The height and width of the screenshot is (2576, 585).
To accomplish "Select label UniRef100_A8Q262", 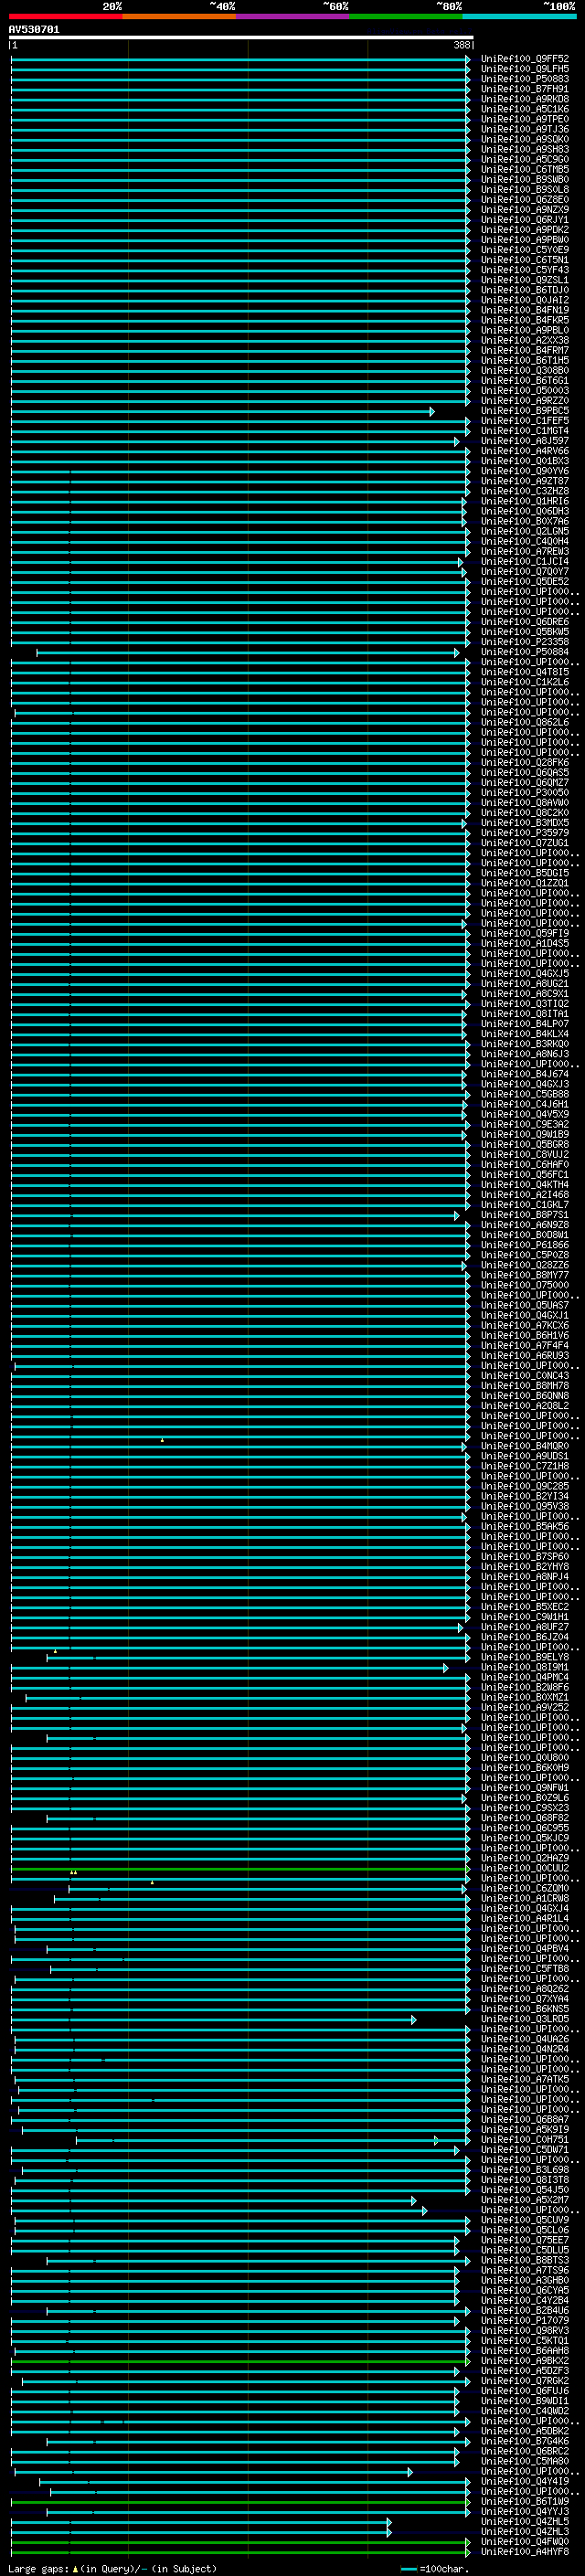I will click(525, 1988).
